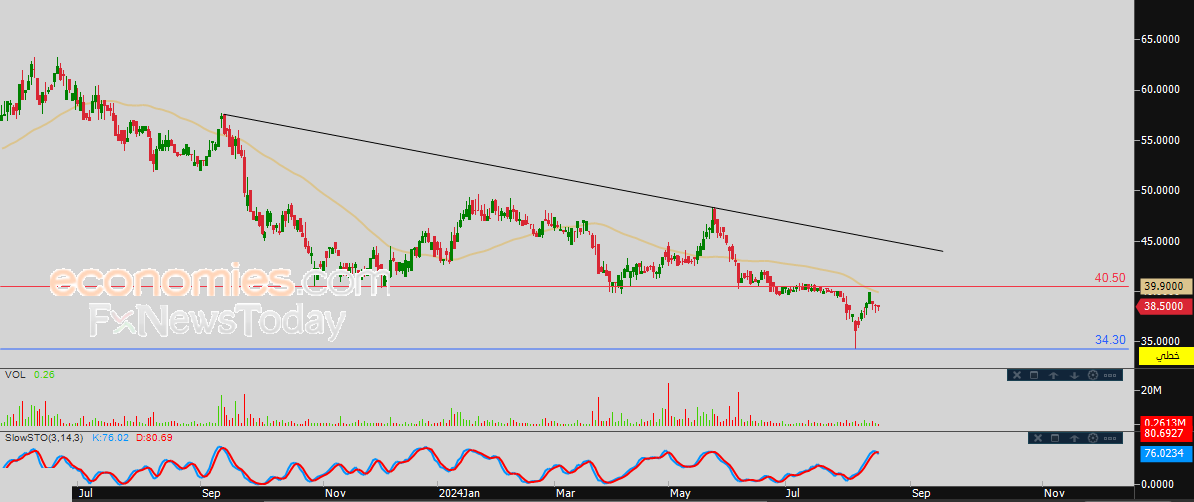Image resolution: width=1194 pixels, height=502 pixels.
Task: Click the VOL indicator label
Action: pos(15,375)
